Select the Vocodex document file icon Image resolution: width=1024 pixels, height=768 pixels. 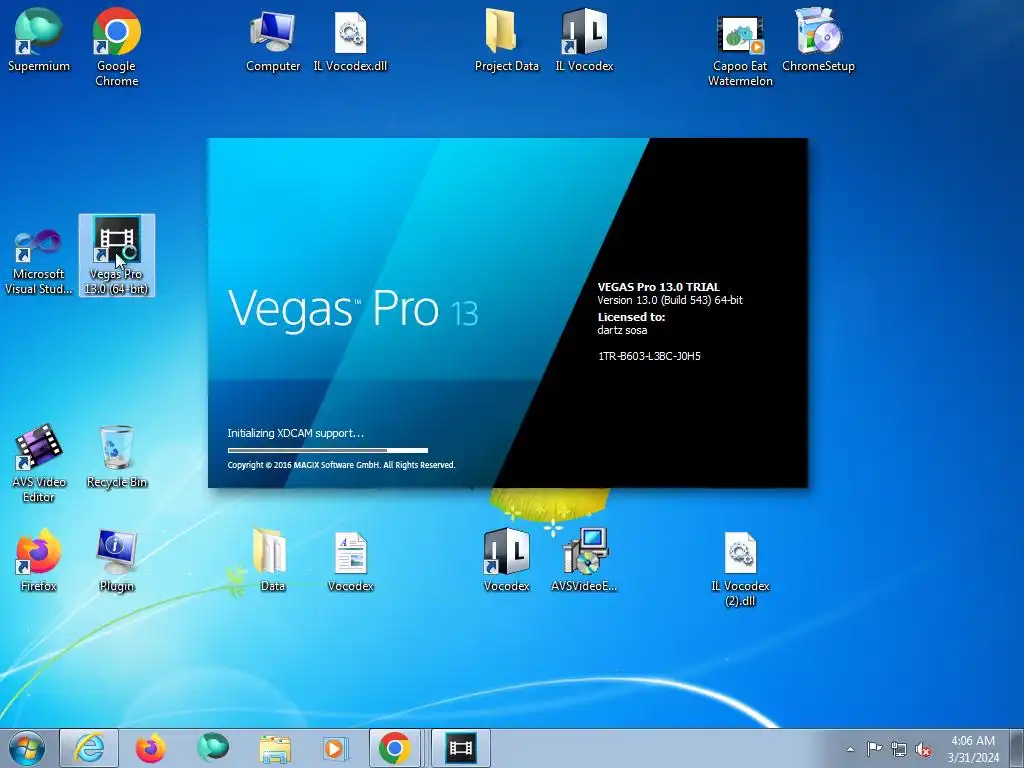pyautogui.click(x=350, y=560)
